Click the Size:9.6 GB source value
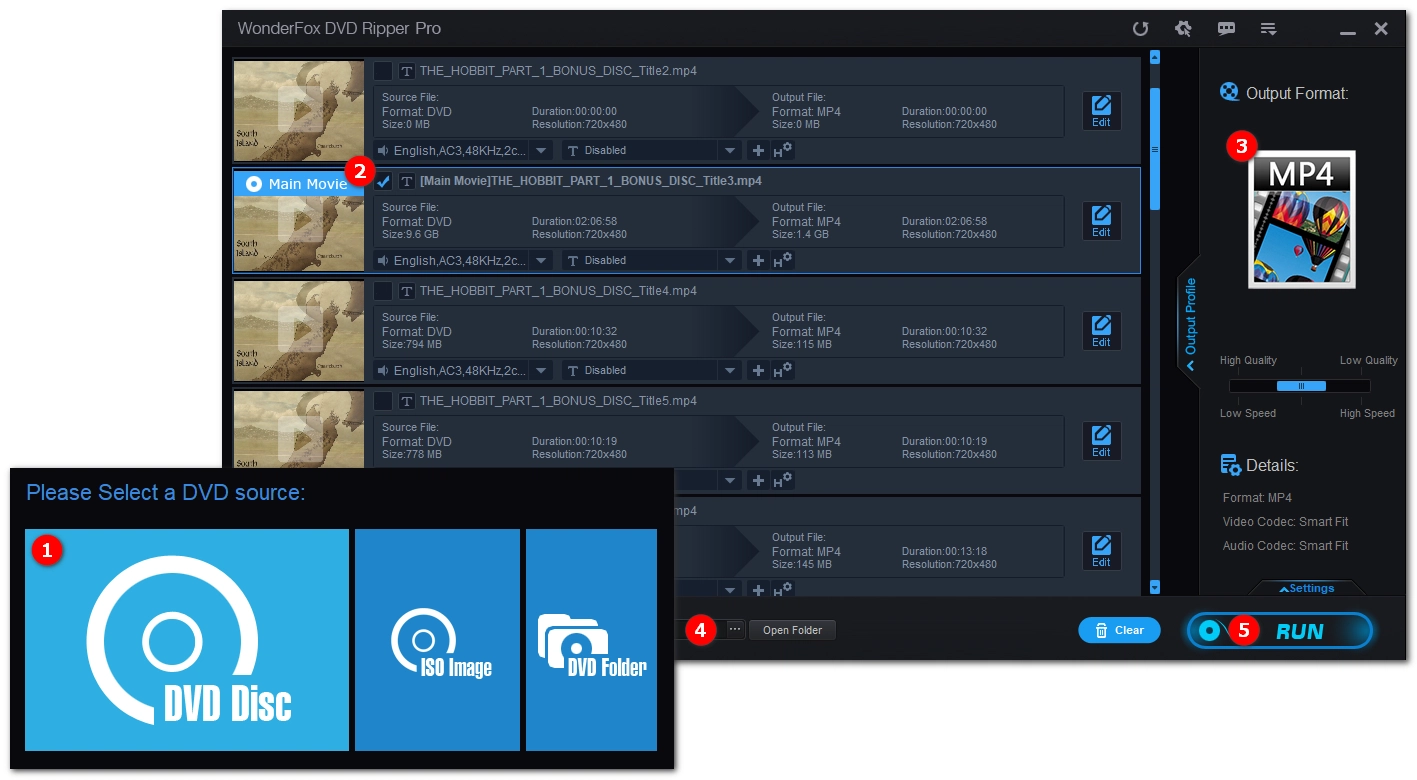Image resolution: width=1417 pixels, height=780 pixels. pos(411,235)
